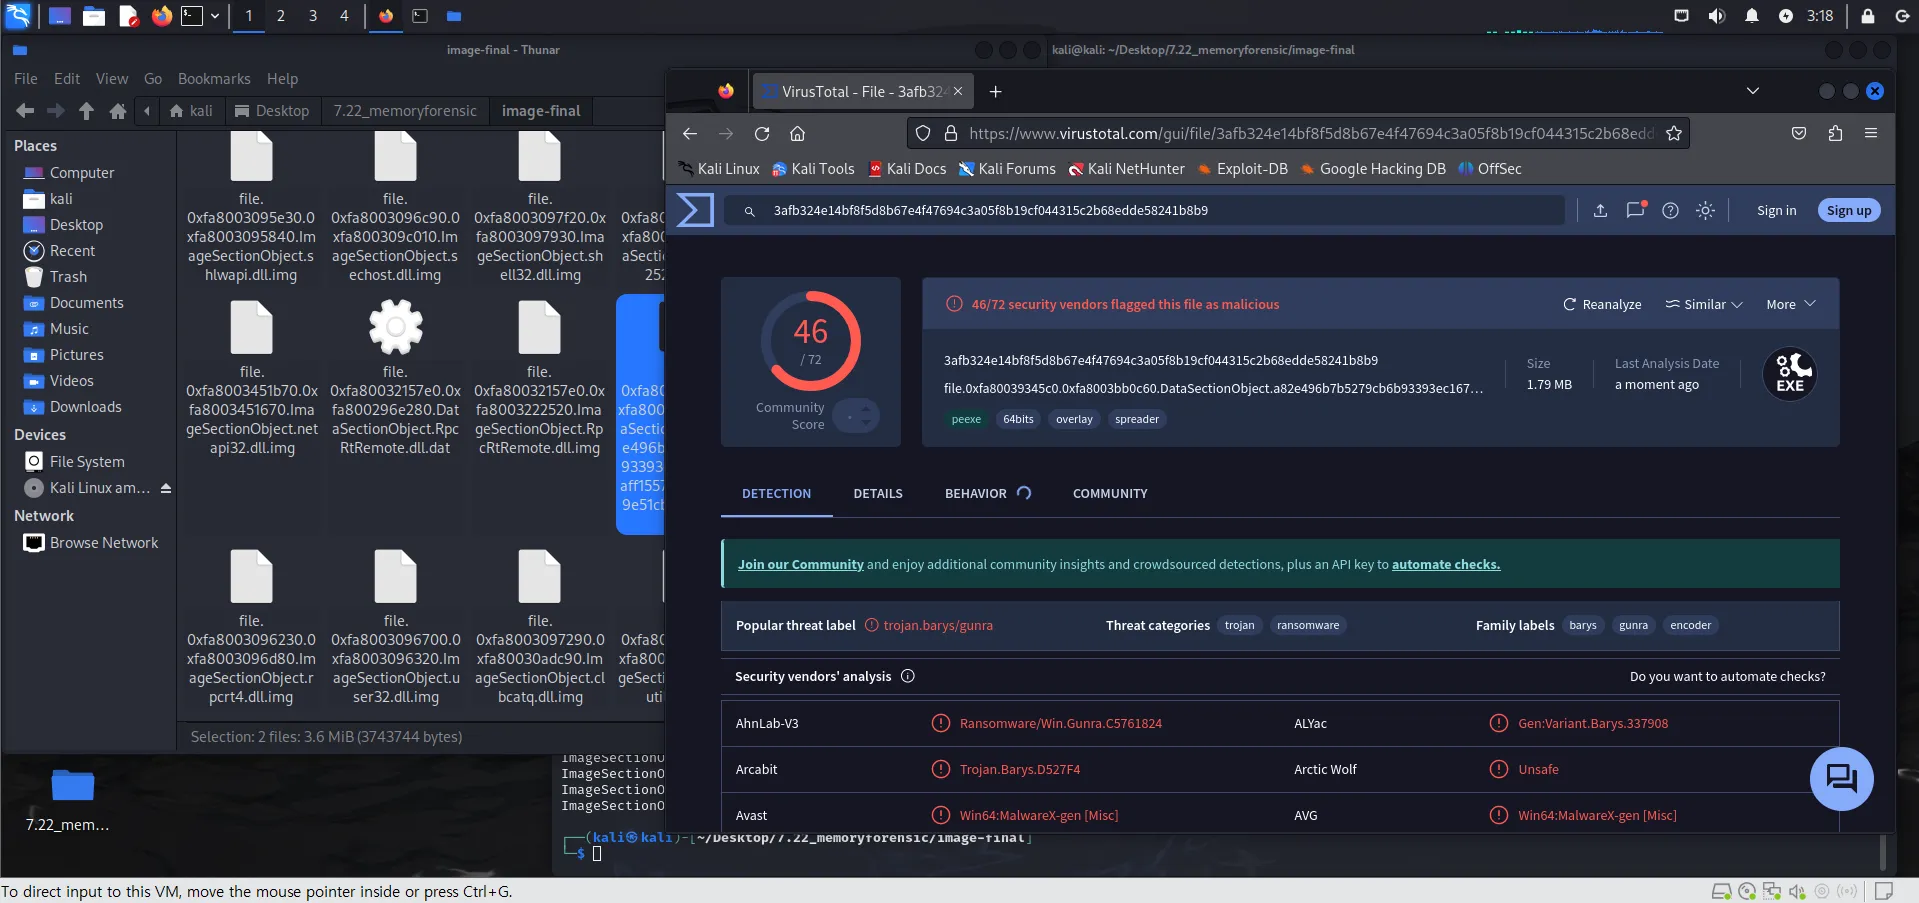Open the Kali Tools bookmark
This screenshot has width=1919, height=903.
point(813,169)
